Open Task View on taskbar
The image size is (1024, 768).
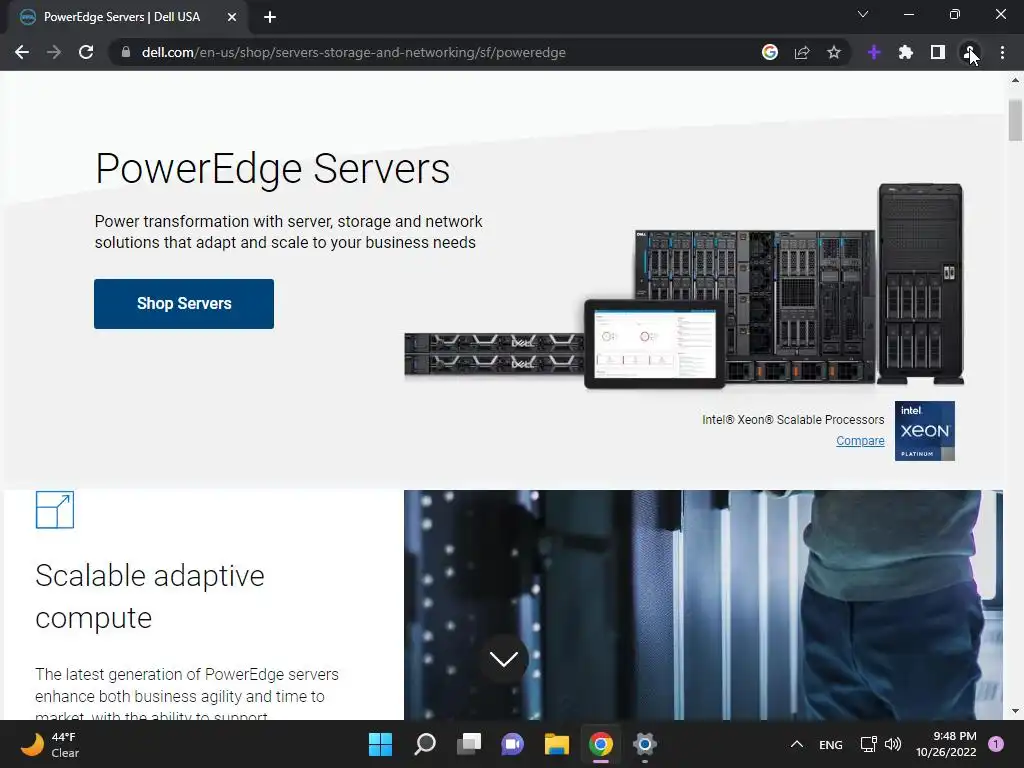point(468,744)
